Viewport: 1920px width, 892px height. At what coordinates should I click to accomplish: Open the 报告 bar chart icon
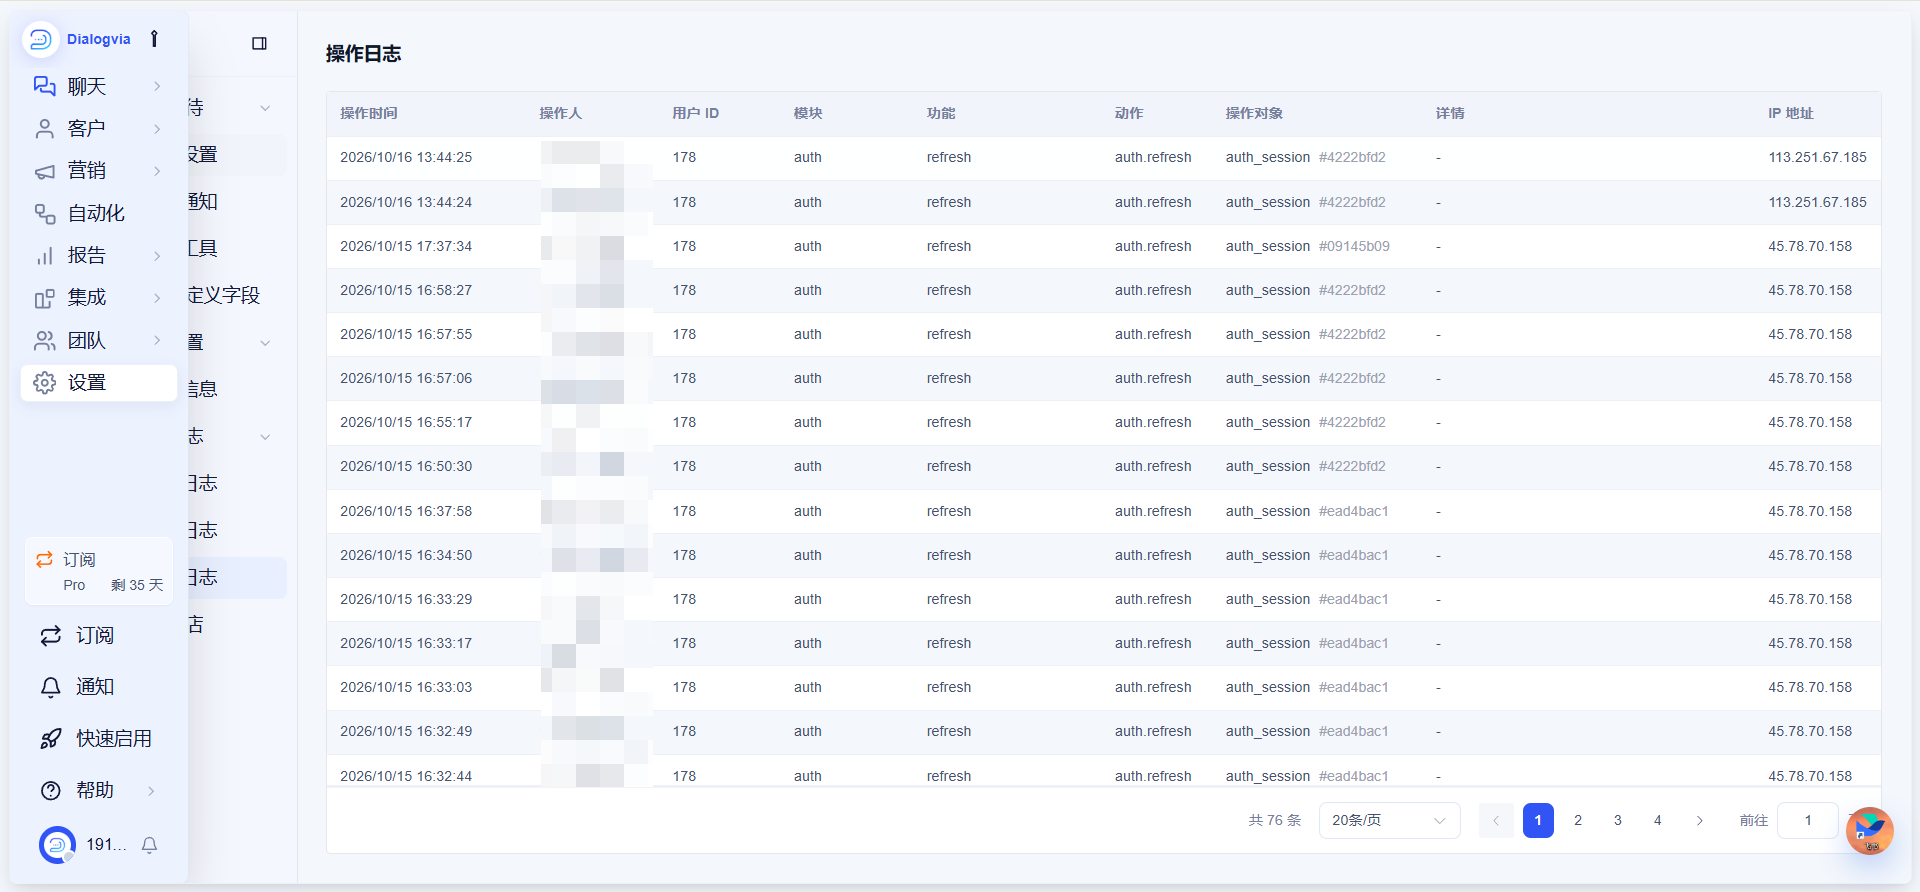tap(45, 256)
